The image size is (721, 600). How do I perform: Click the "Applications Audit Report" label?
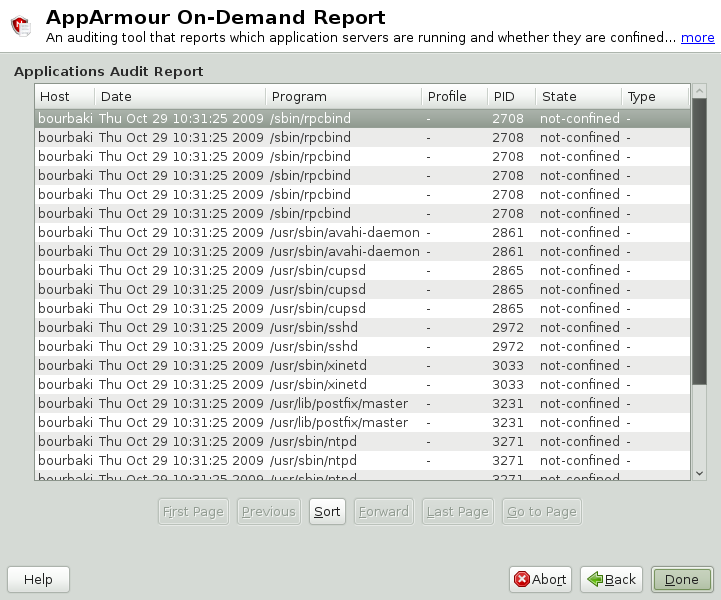tap(109, 72)
